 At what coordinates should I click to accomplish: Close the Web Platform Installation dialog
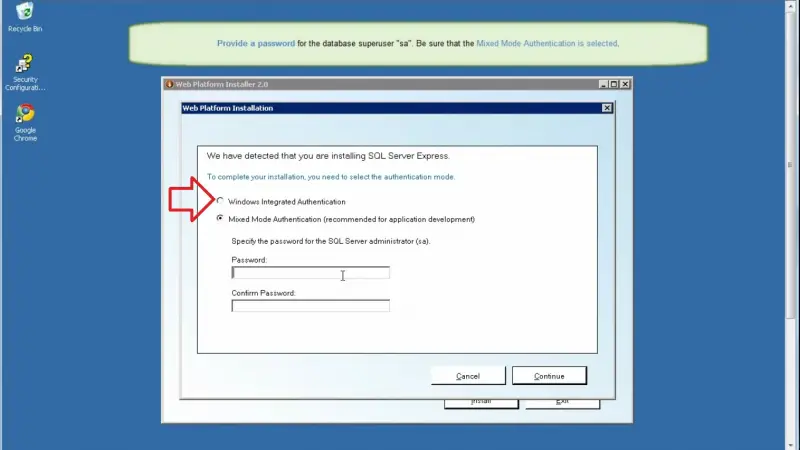pyautogui.click(x=607, y=108)
